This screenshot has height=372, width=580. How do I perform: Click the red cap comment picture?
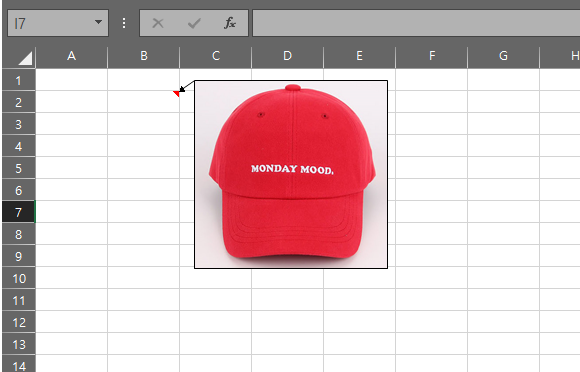[x=291, y=174]
